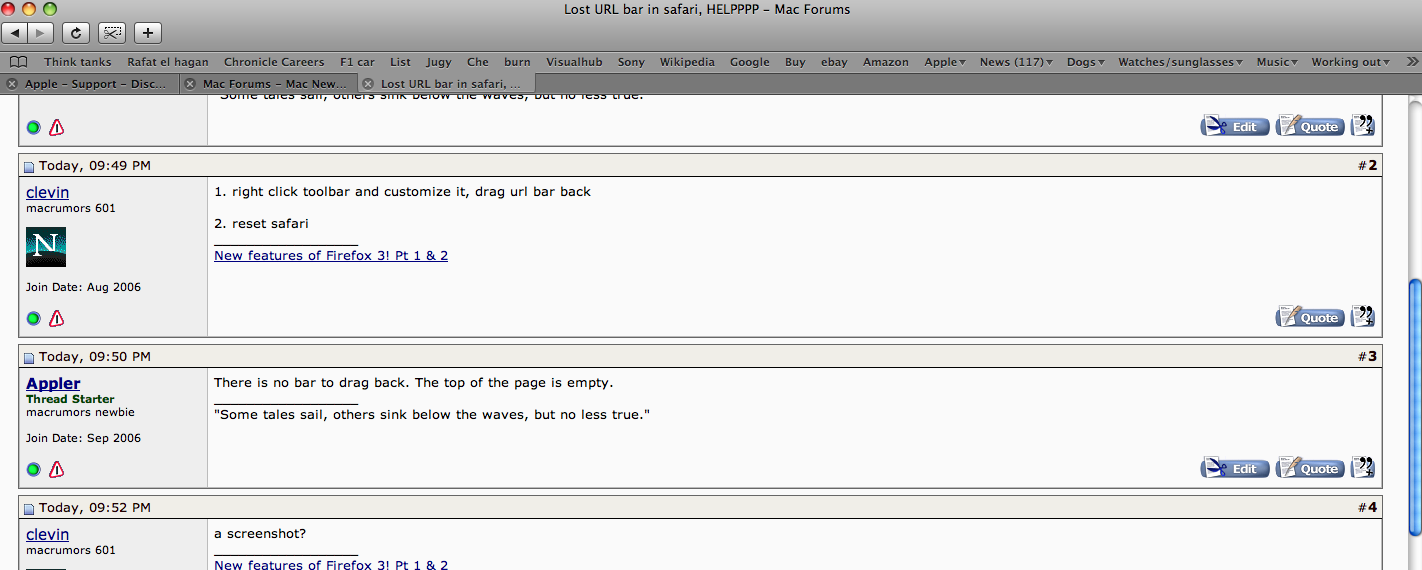Image resolution: width=1422 pixels, height=570 pixels.
Task: Open the F1 car bookmark
Action: [357, 62]
